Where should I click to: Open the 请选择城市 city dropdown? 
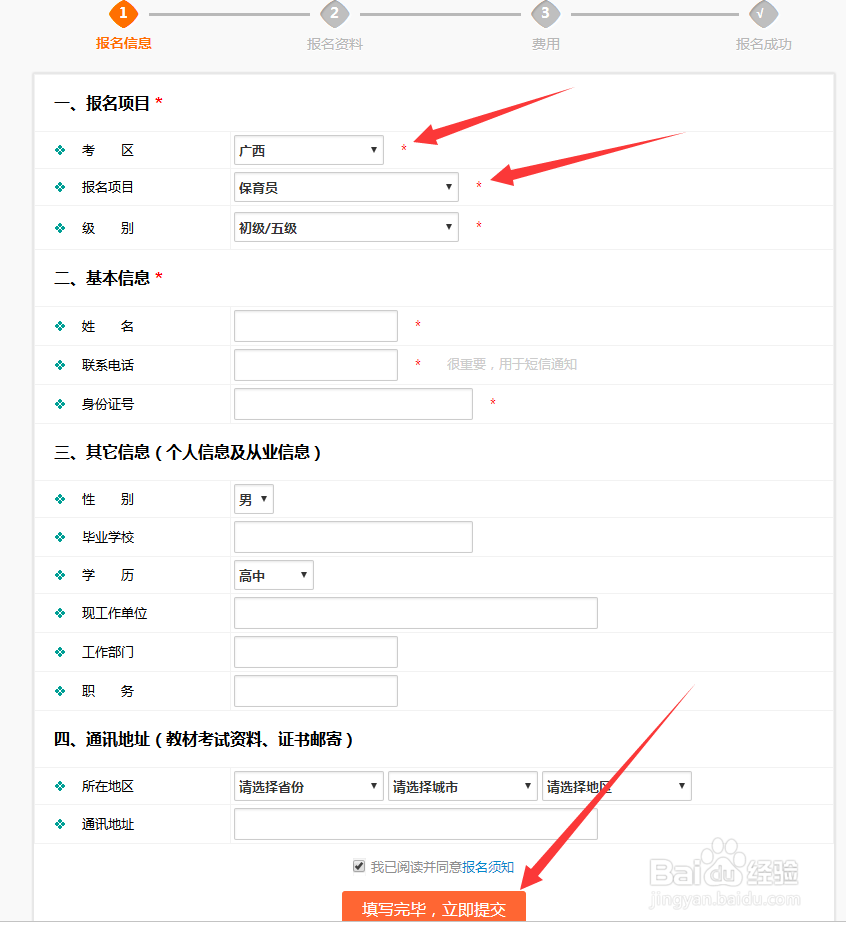[x=461, y=786]
